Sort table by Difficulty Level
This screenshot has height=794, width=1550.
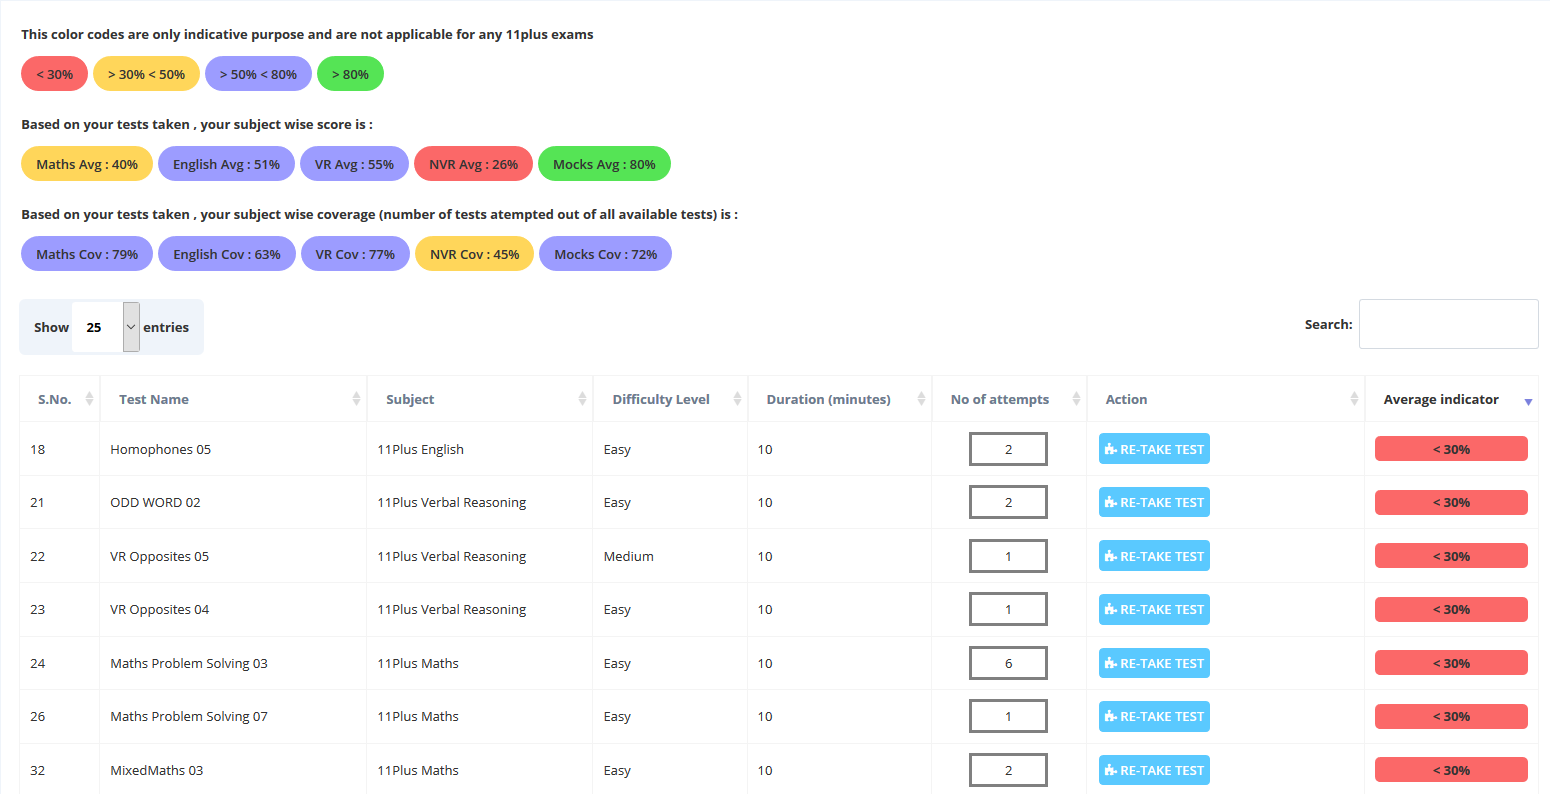pyautogui.click(x=737, y=399)
